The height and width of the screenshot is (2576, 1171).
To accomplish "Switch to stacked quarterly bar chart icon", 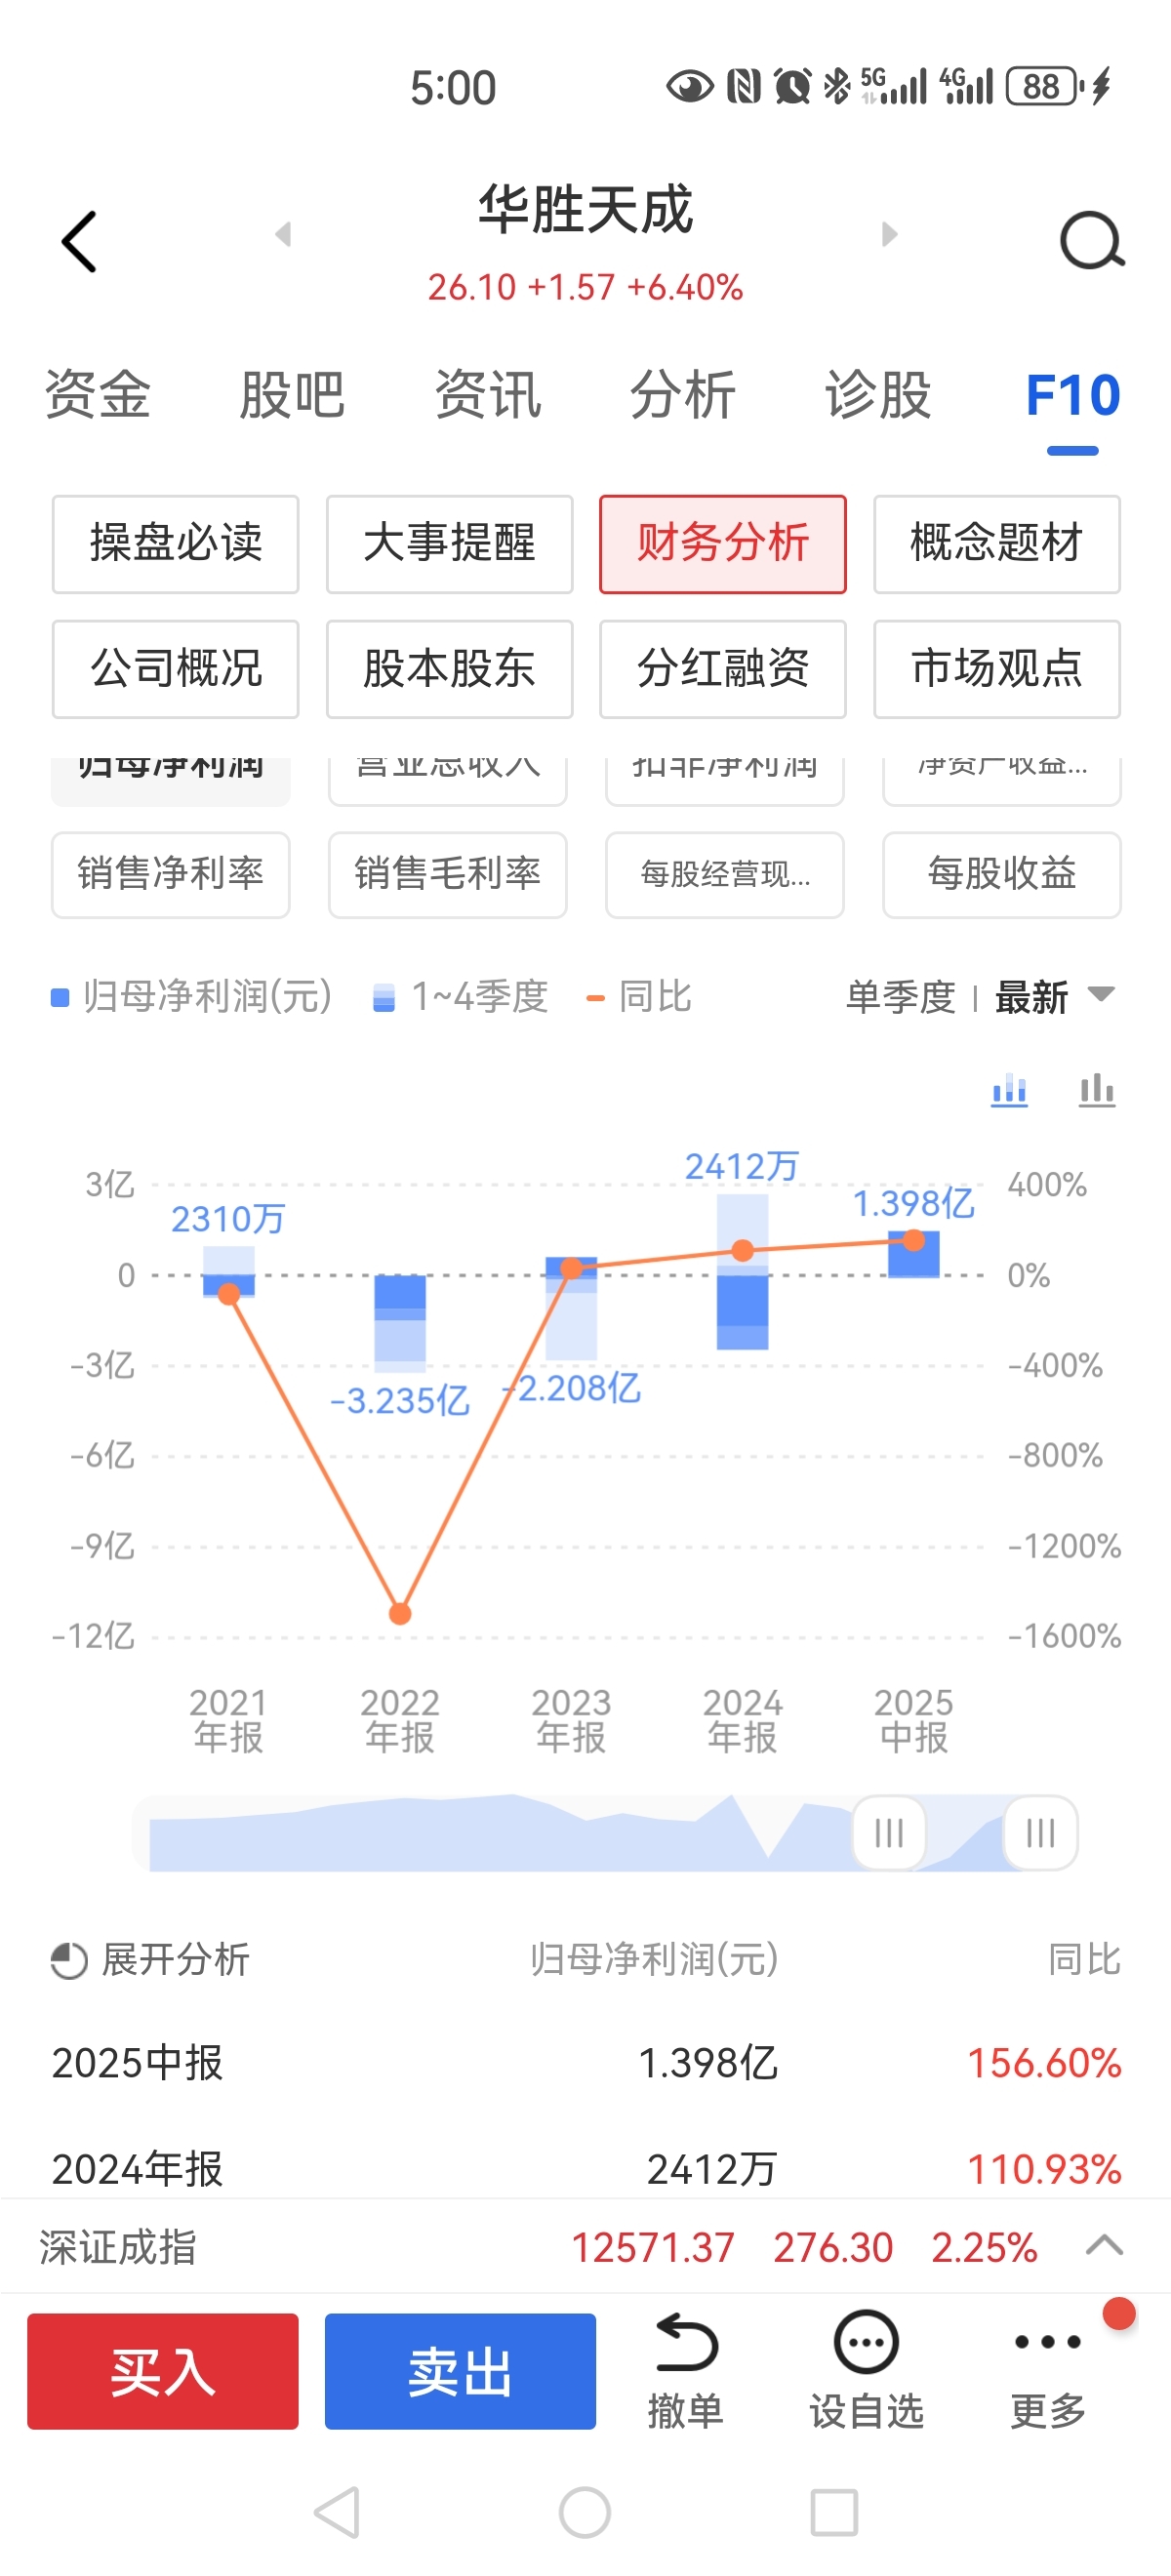I will click(x=1009, y=1090).
